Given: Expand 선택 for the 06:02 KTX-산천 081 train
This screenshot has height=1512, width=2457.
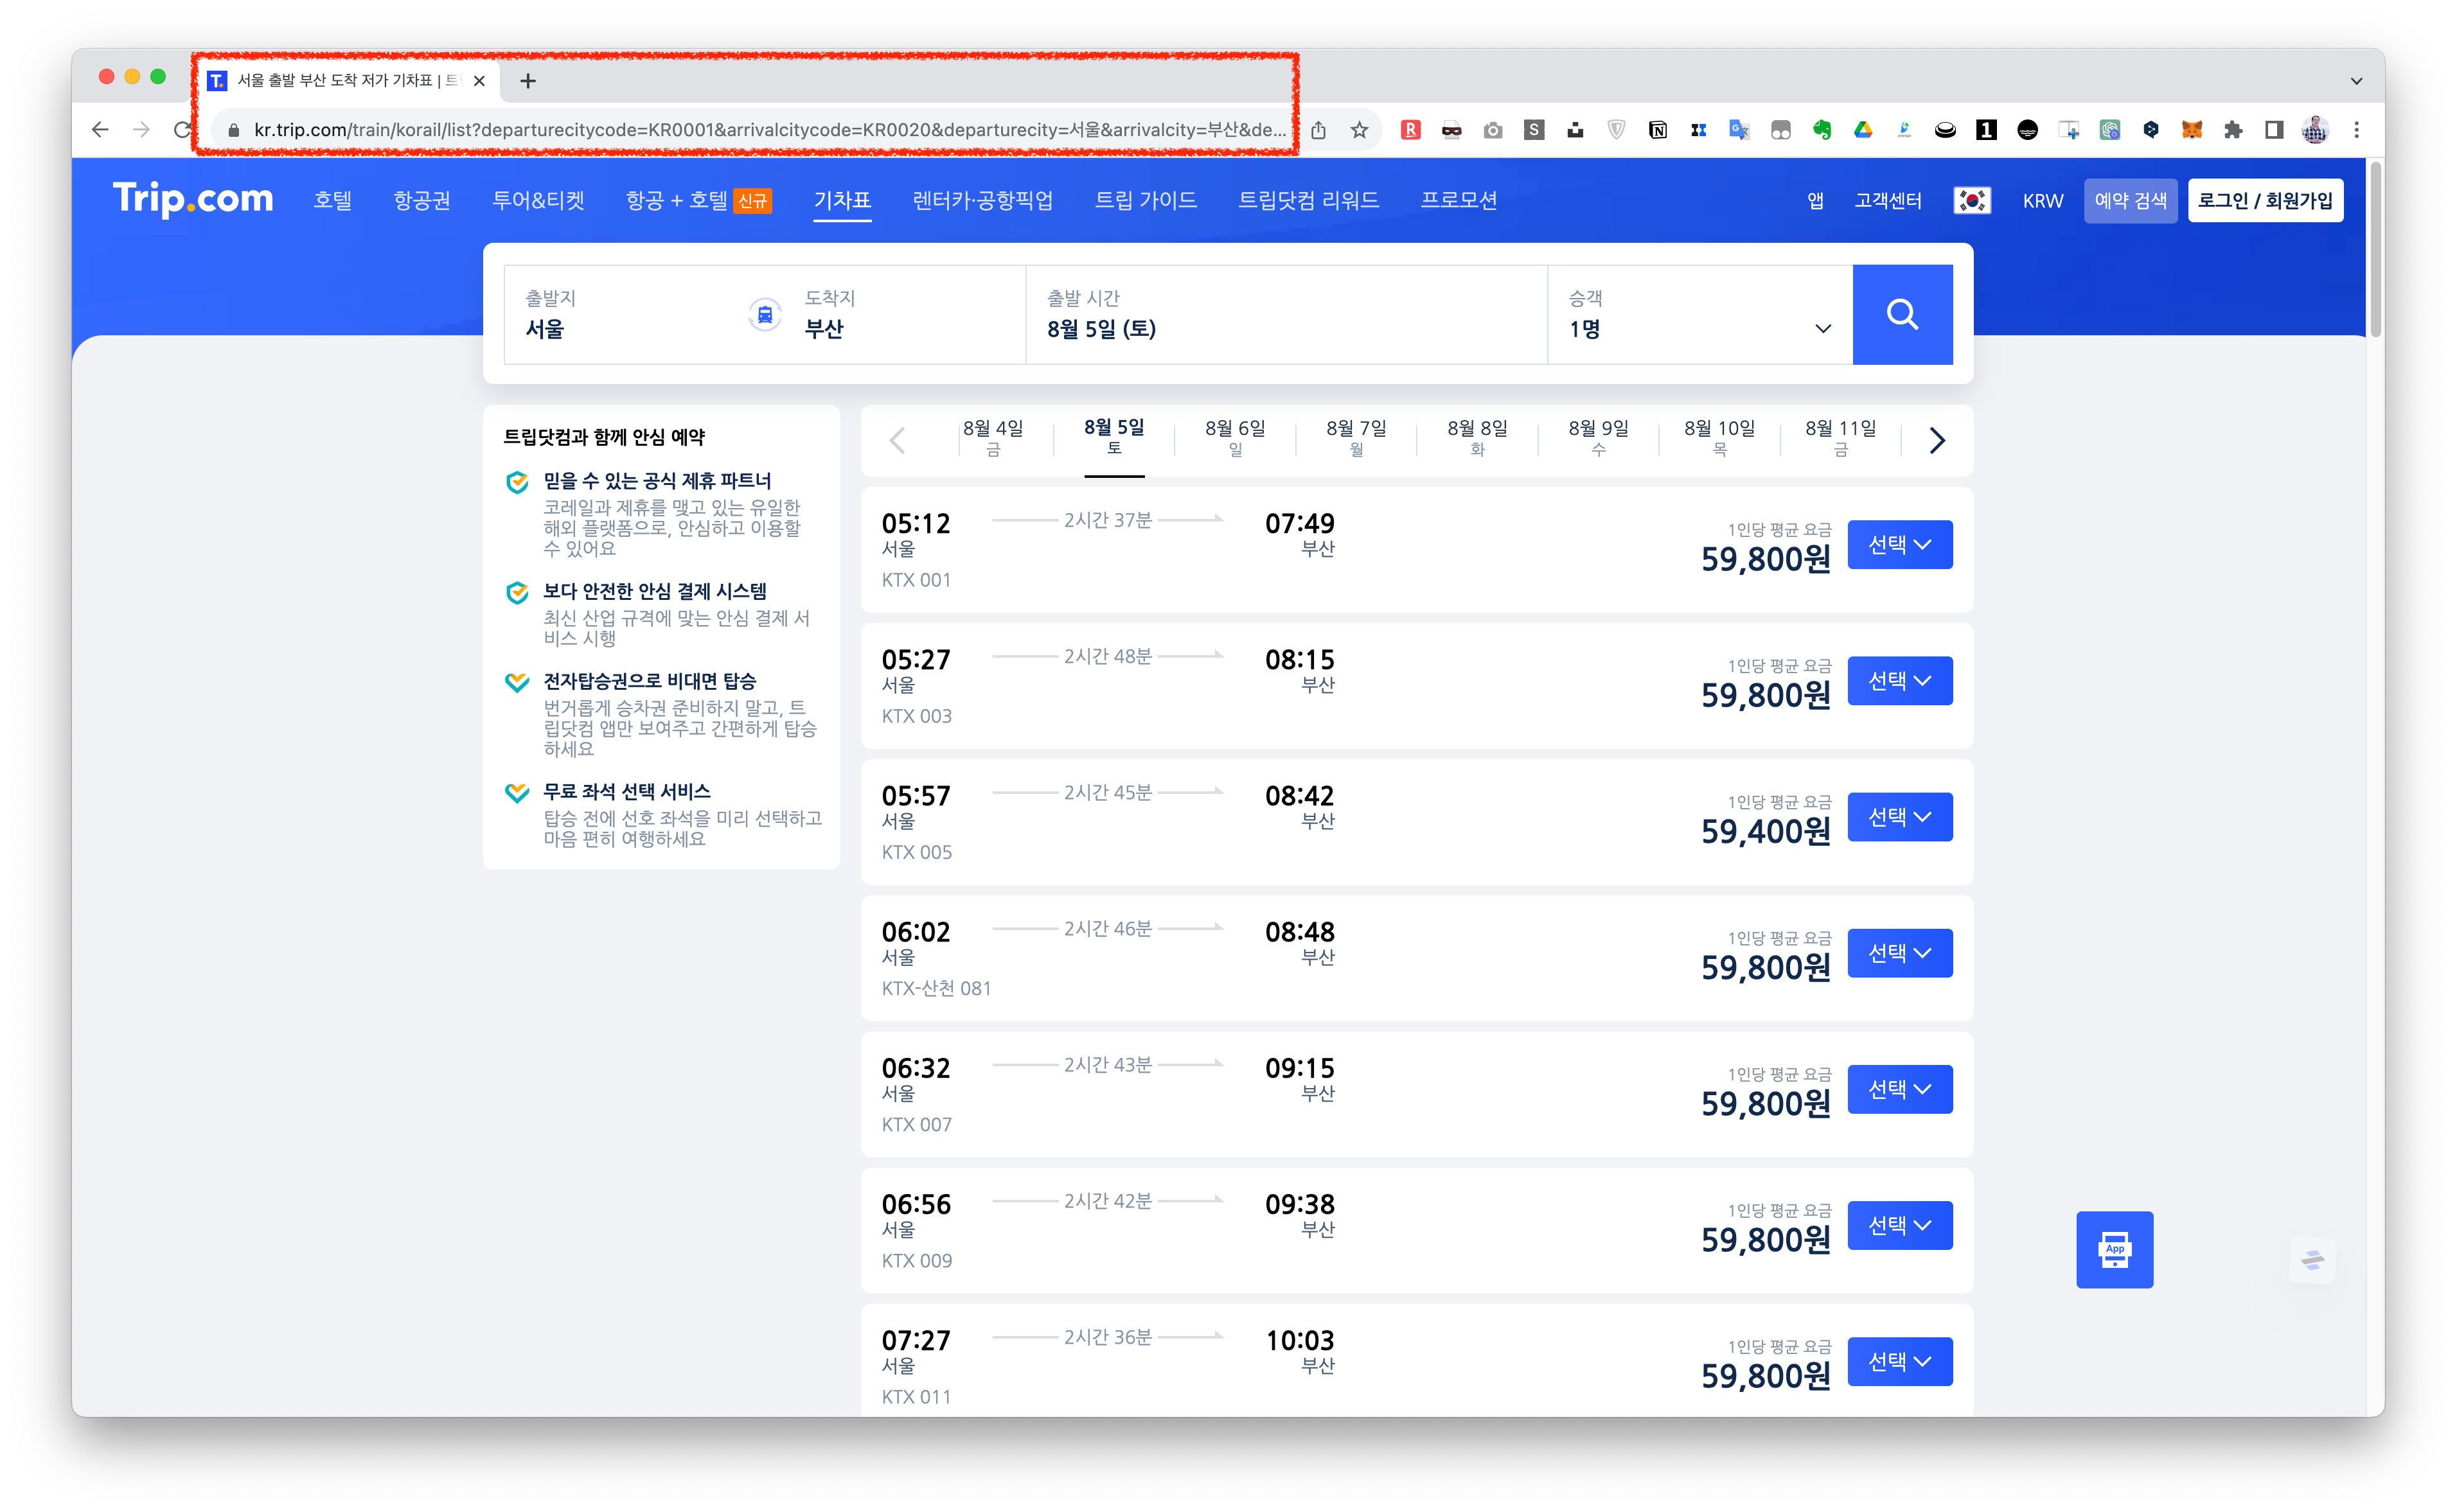Looking at the screenshot, I should [x=1899, y=952].
